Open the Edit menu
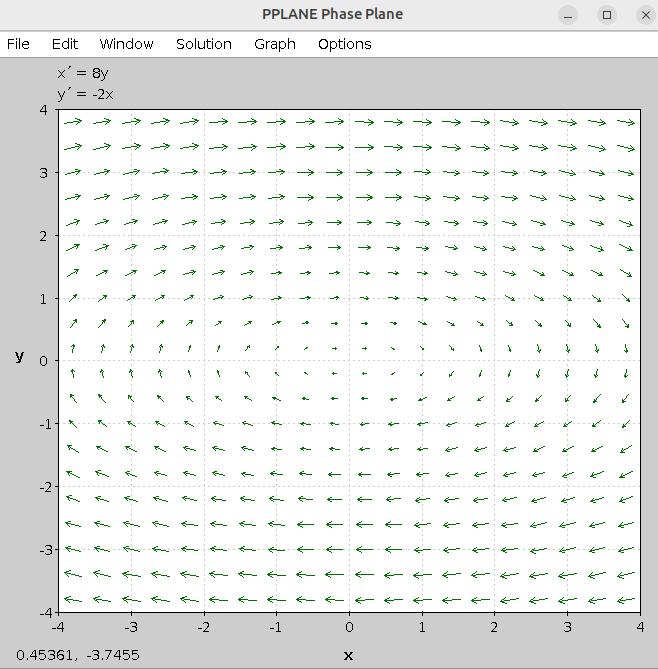This screenshot has height=669, width=658. coord(65,44)
